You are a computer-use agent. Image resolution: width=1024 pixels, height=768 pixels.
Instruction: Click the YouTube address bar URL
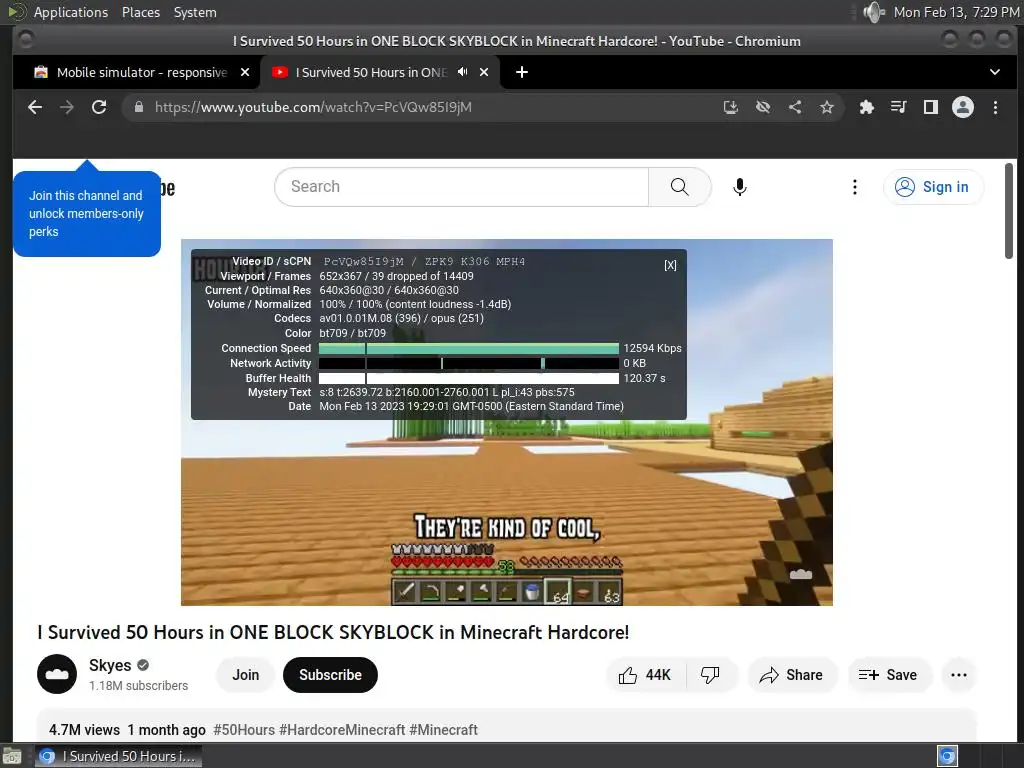[x=313, y=107]
